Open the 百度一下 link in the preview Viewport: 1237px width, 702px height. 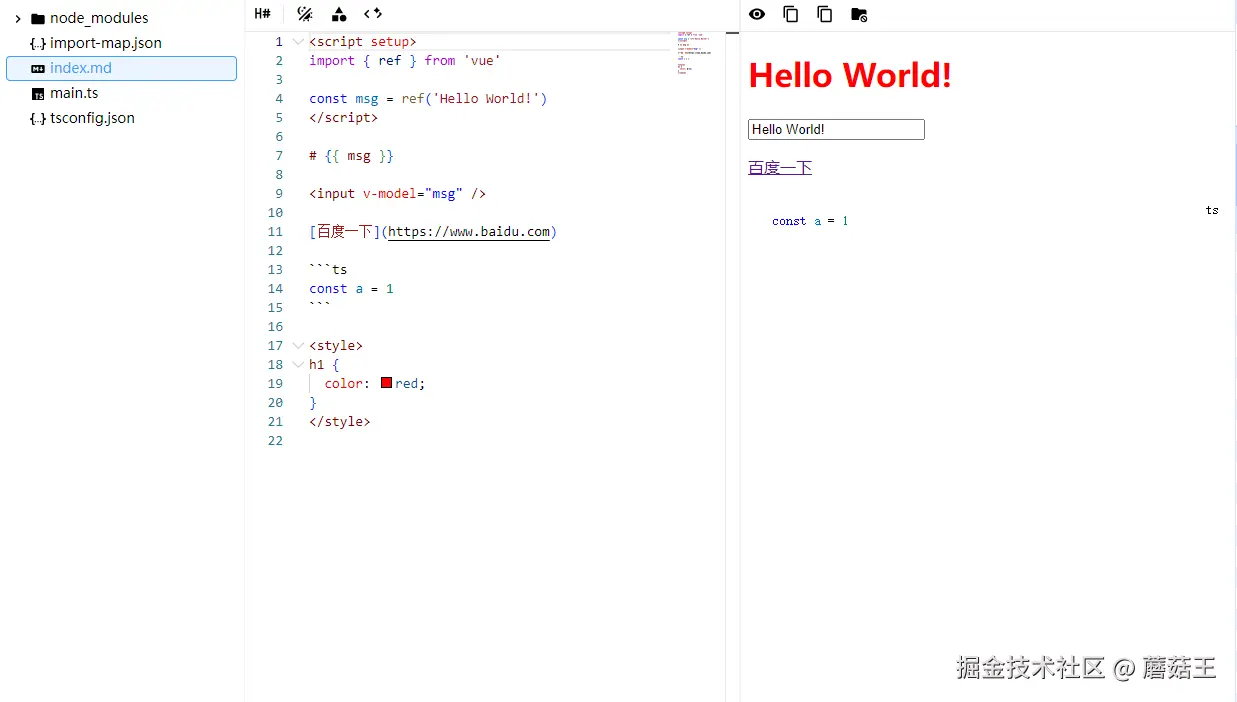tap(779, 167)
